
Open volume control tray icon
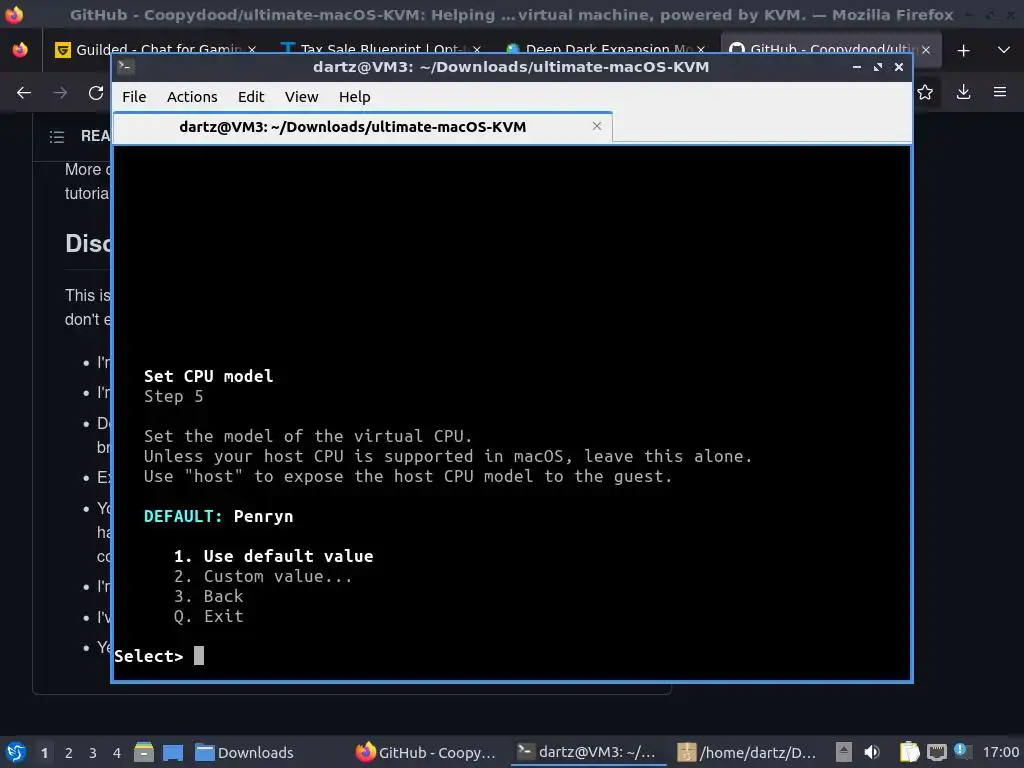pyautogui.click(x=872, y=752)
